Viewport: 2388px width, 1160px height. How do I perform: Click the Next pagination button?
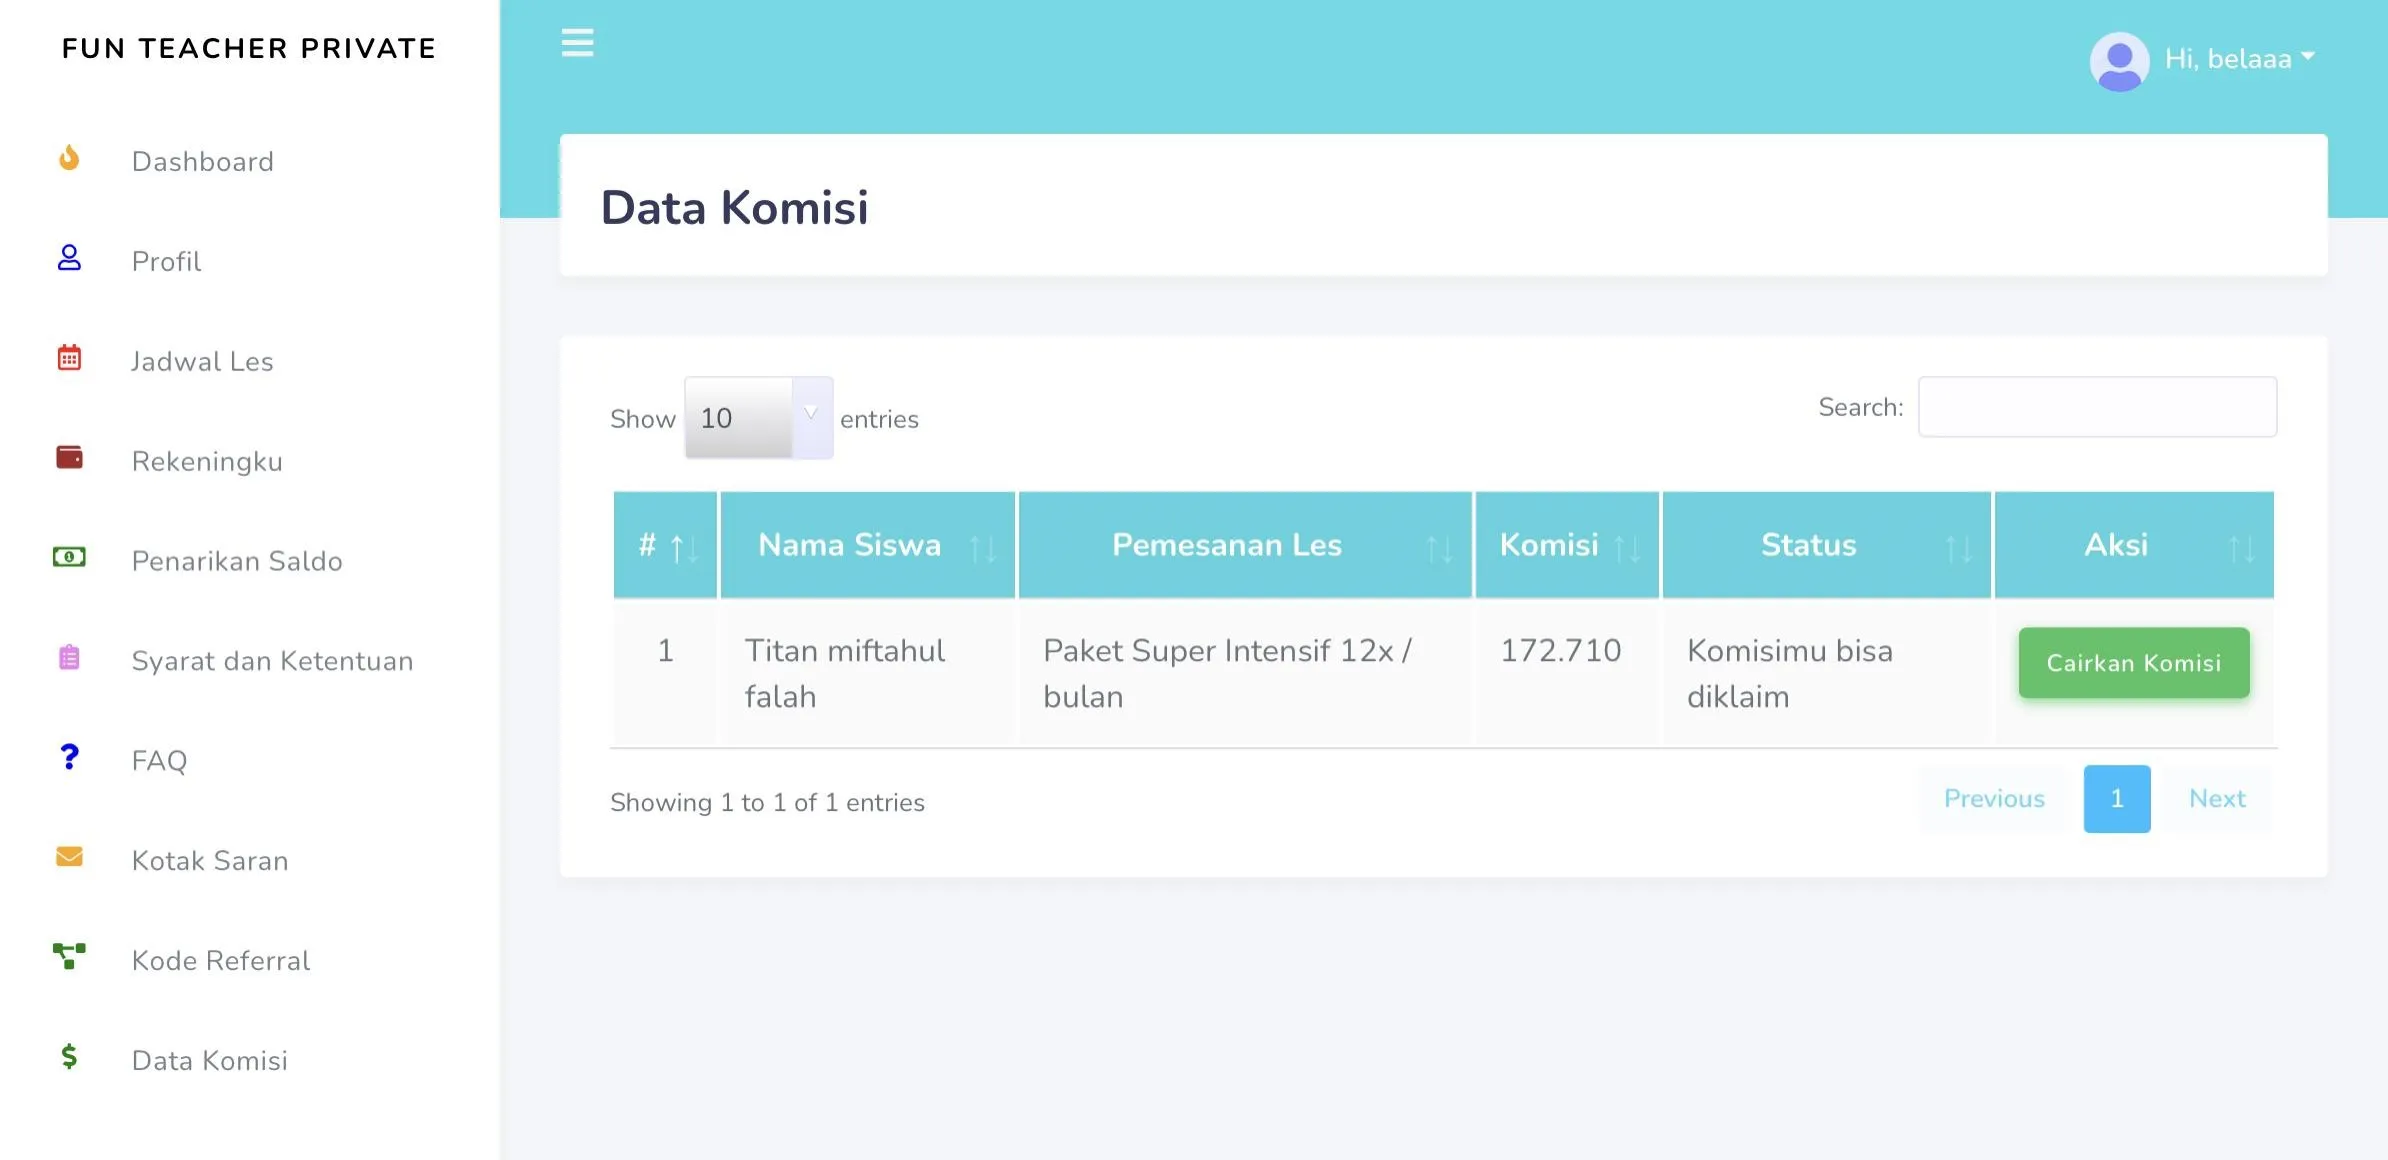[2217, 798]
